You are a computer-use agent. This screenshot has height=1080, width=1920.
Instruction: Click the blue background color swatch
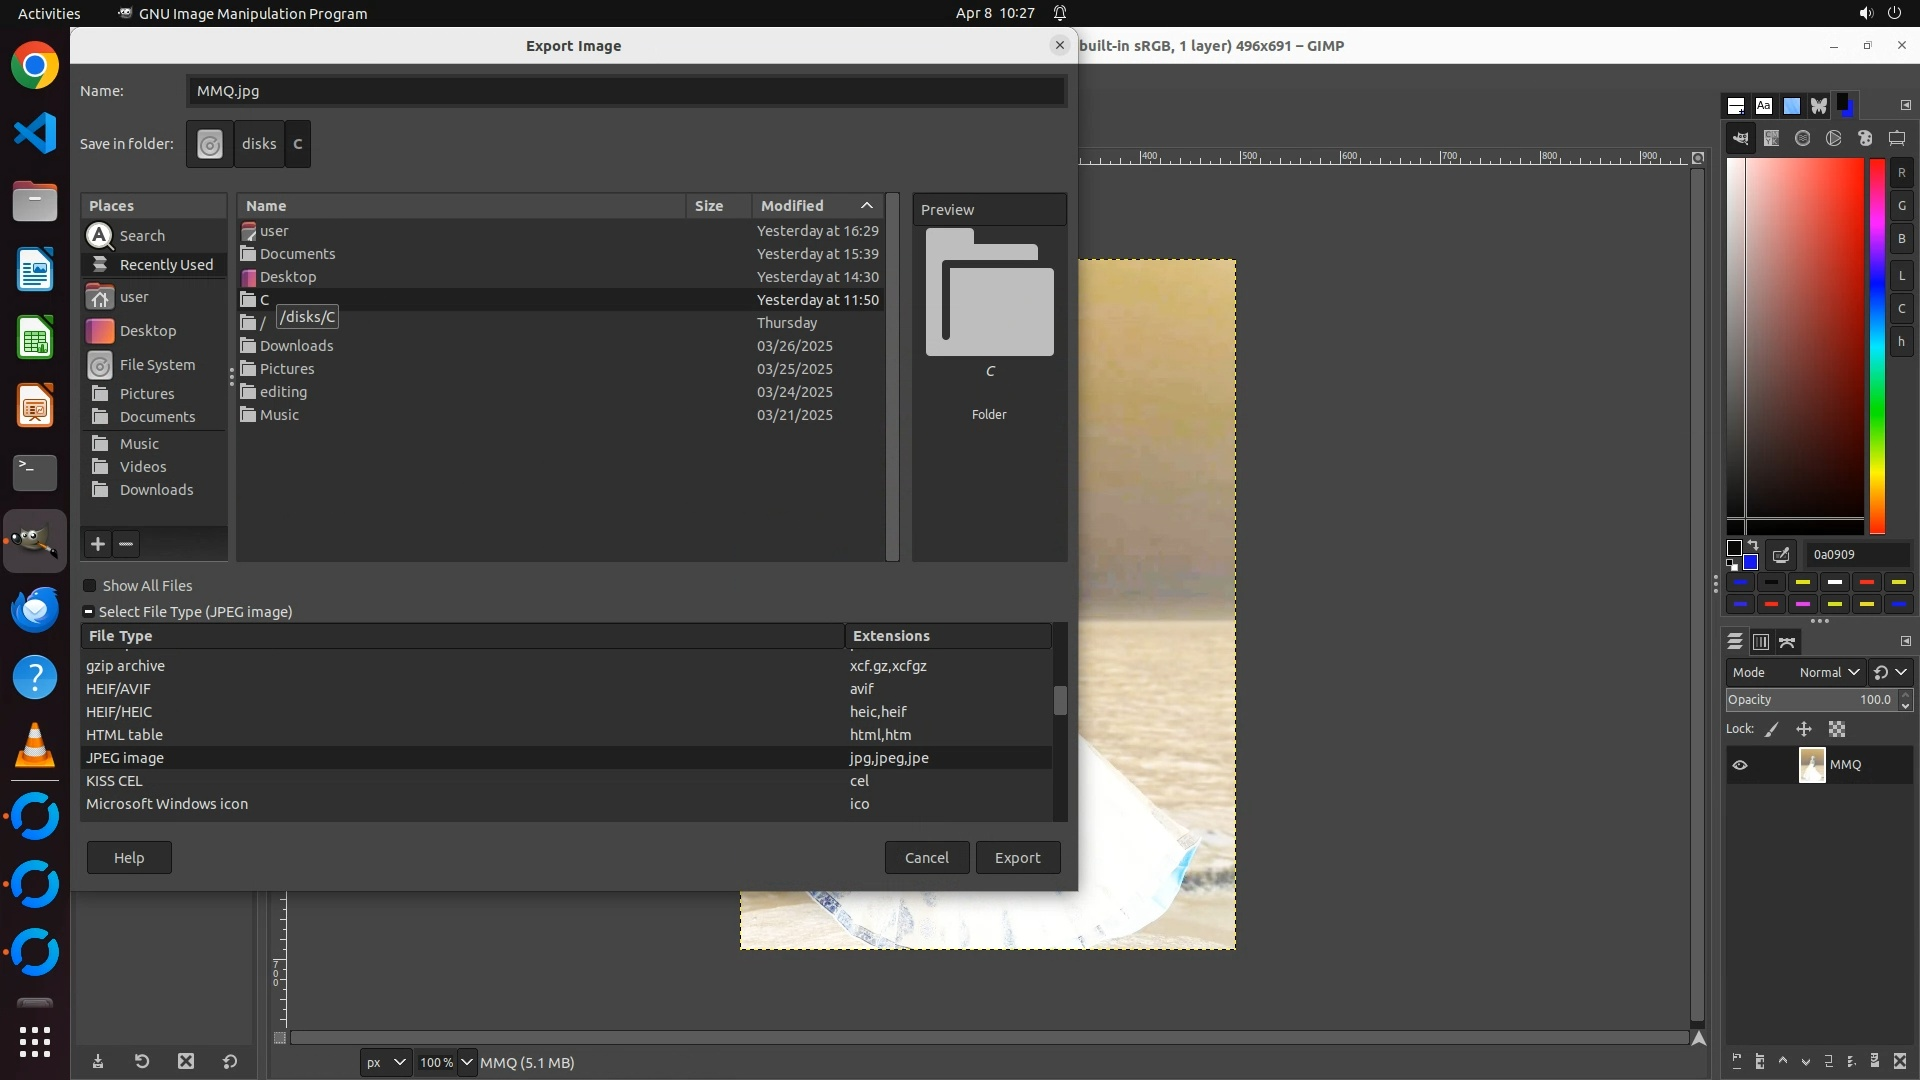click(1750, 562)
